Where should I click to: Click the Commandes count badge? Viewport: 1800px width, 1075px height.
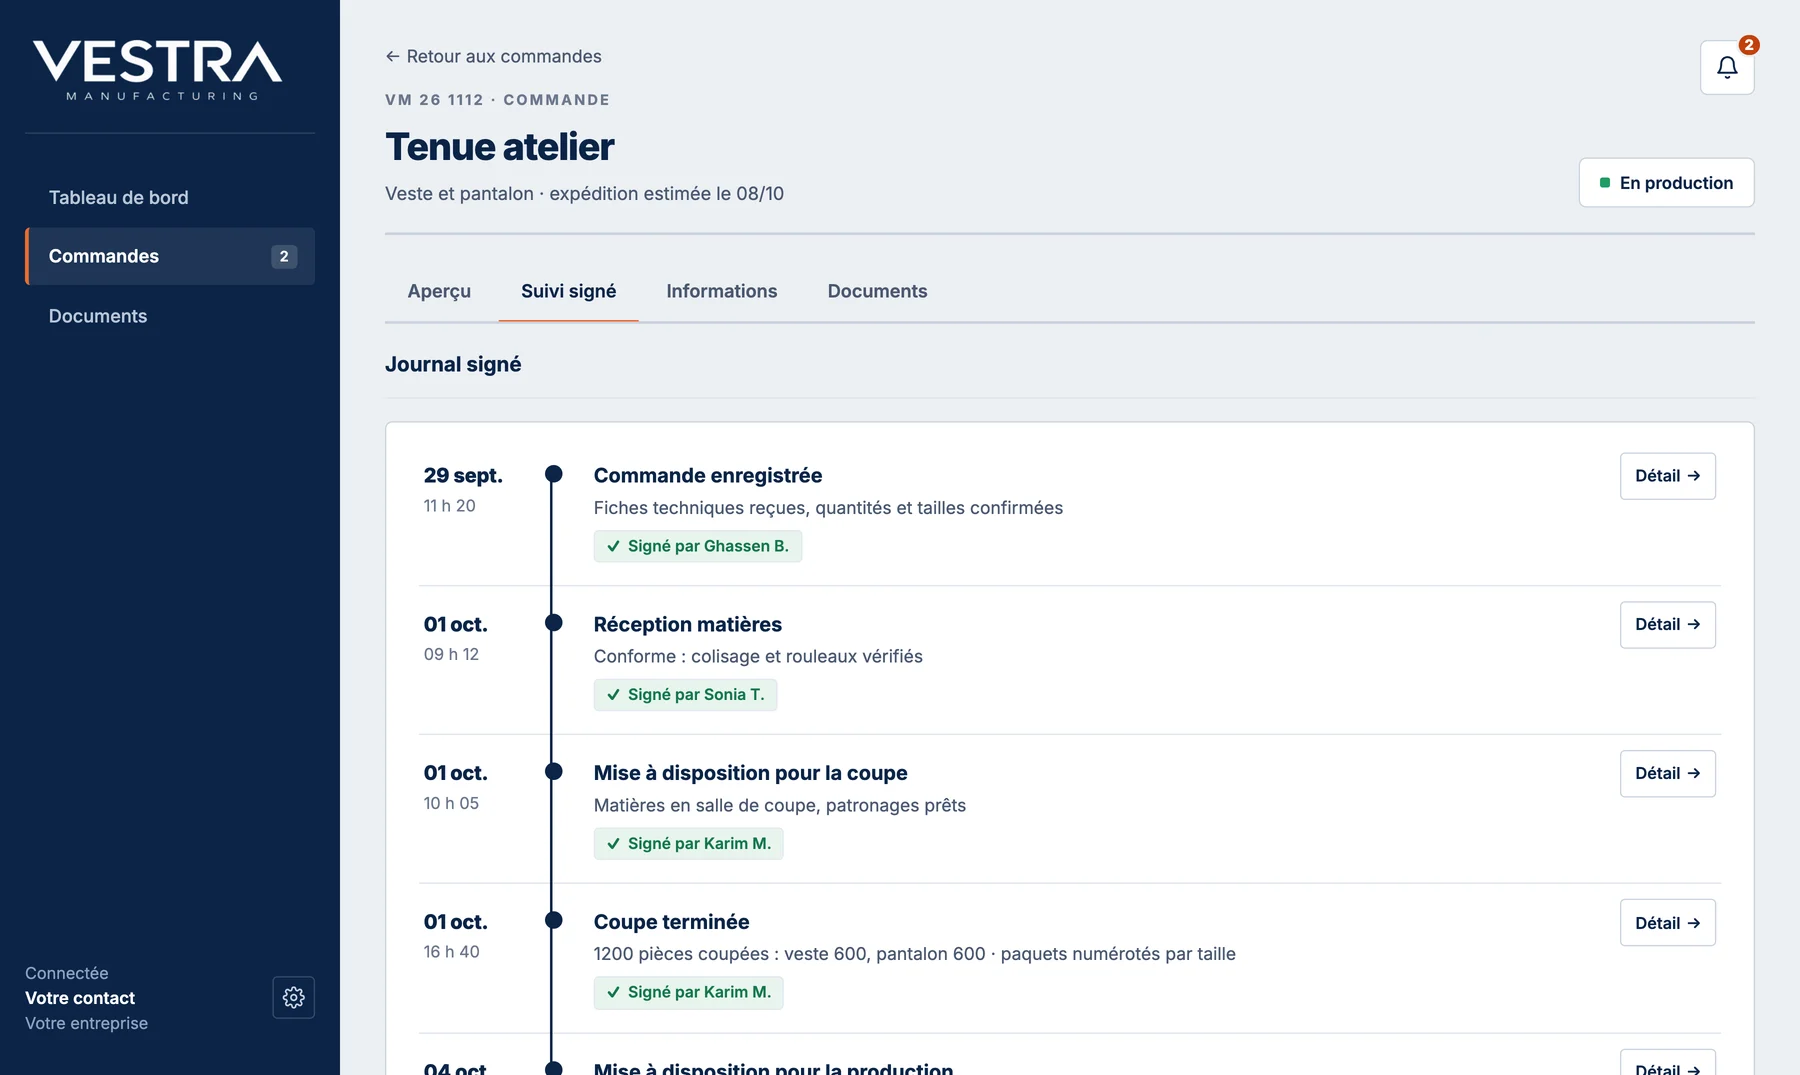tap(284, 256)
